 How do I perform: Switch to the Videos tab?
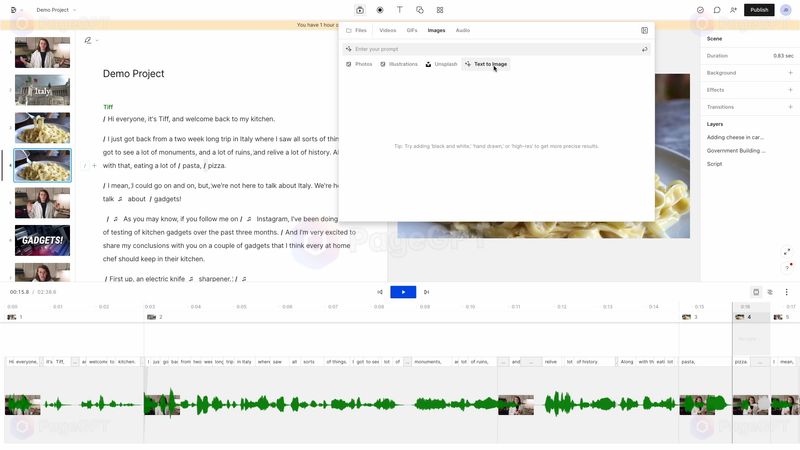388,30
